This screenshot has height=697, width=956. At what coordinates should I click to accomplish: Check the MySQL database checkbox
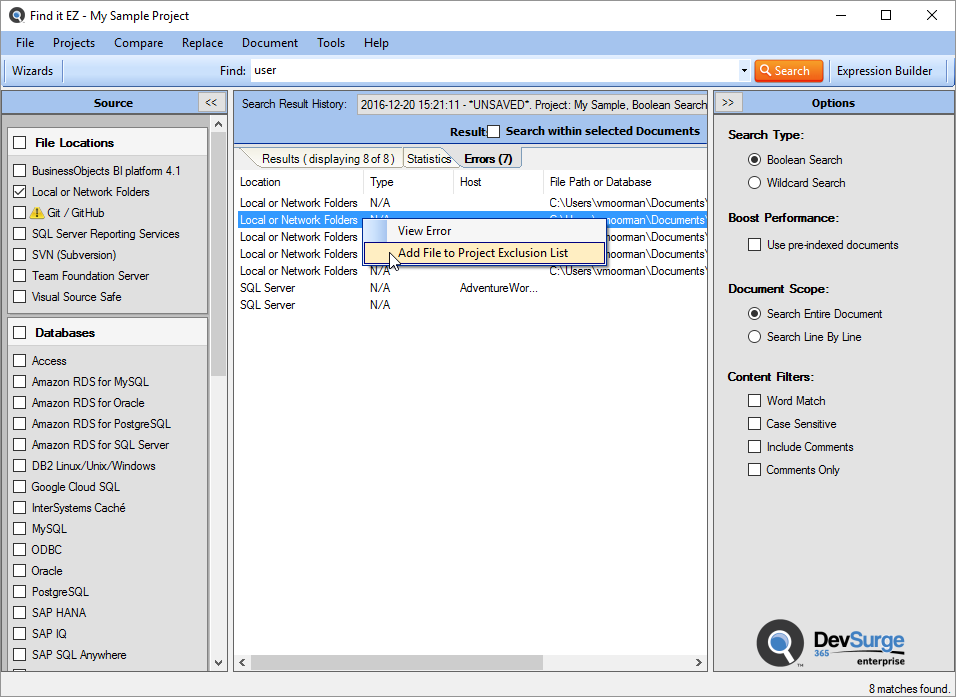[x=20, y=529]
